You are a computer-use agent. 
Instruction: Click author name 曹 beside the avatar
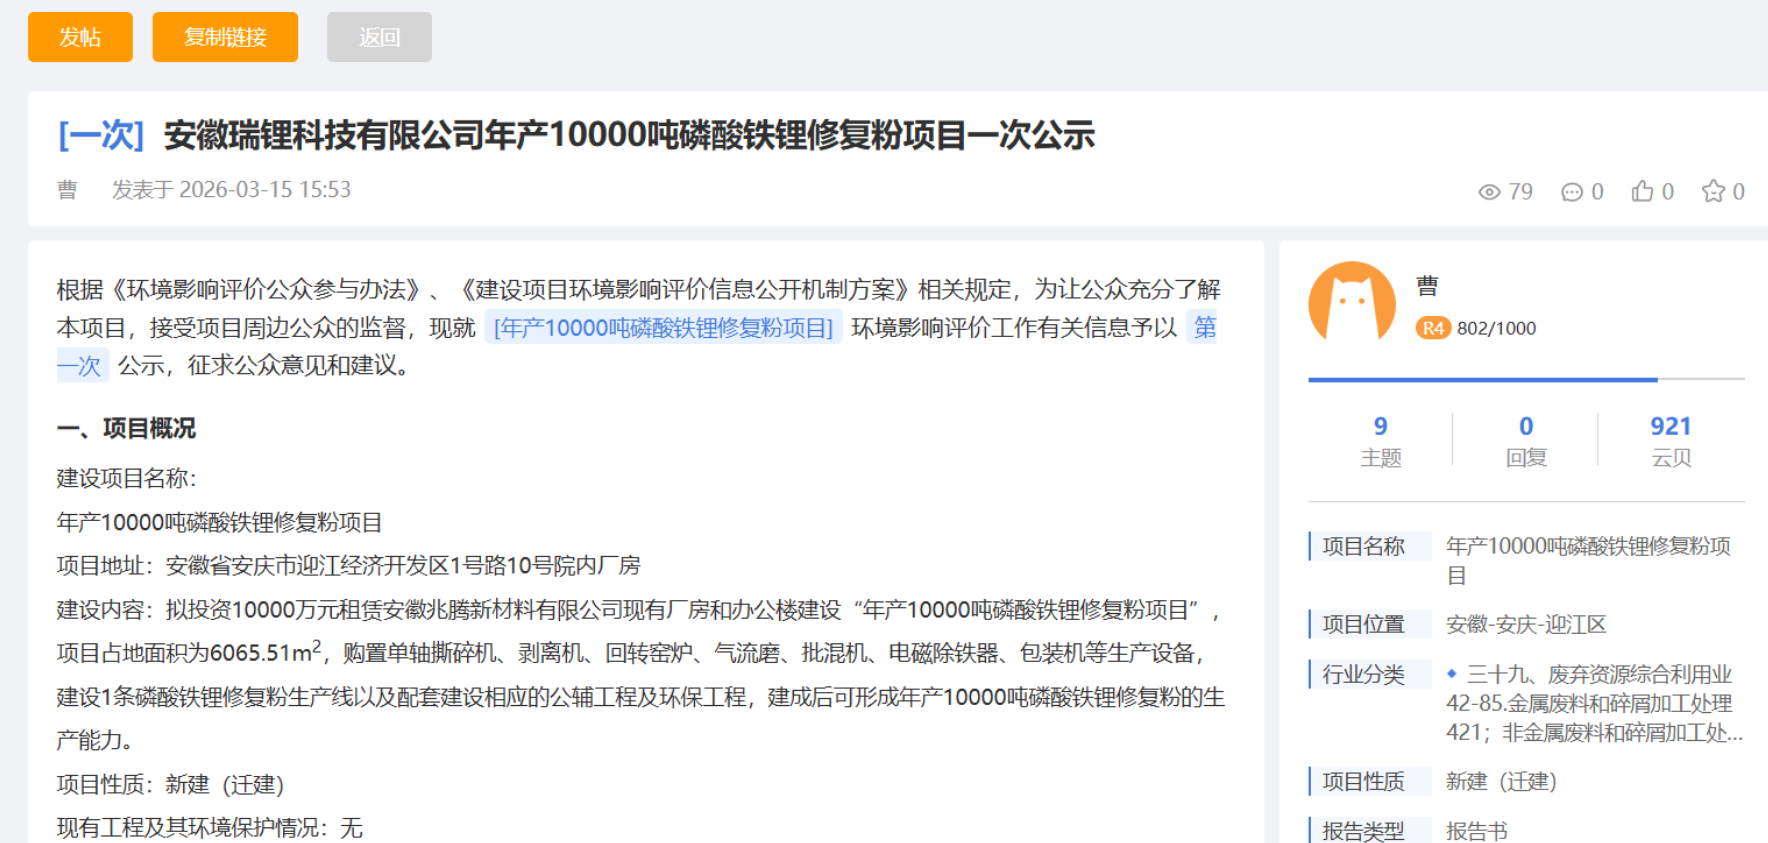tap(1427, 287)
